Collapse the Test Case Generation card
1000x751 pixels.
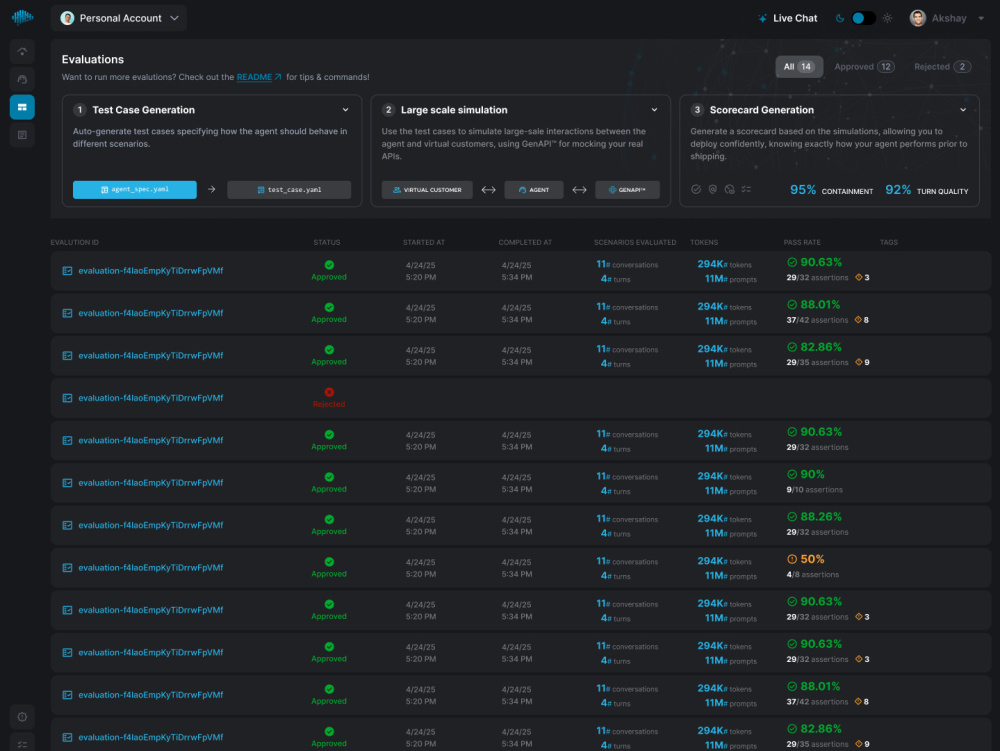coord(346,110)
